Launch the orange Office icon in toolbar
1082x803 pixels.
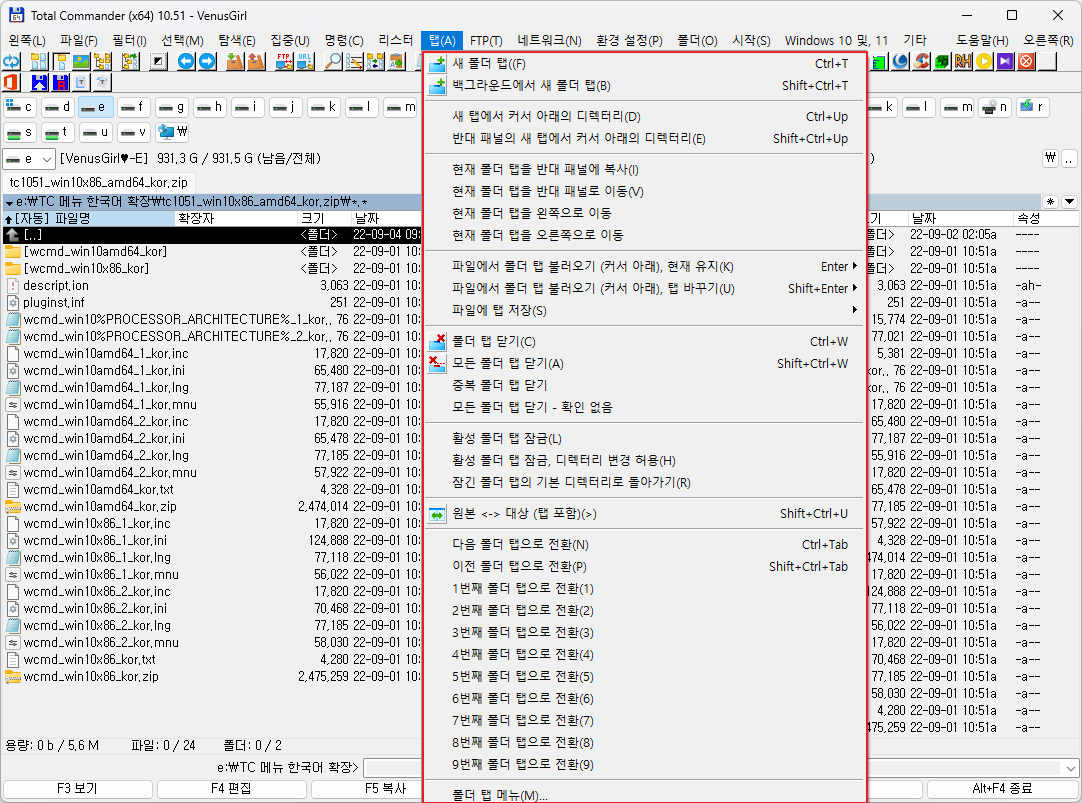pyautogui.click(x=12, y=83)
